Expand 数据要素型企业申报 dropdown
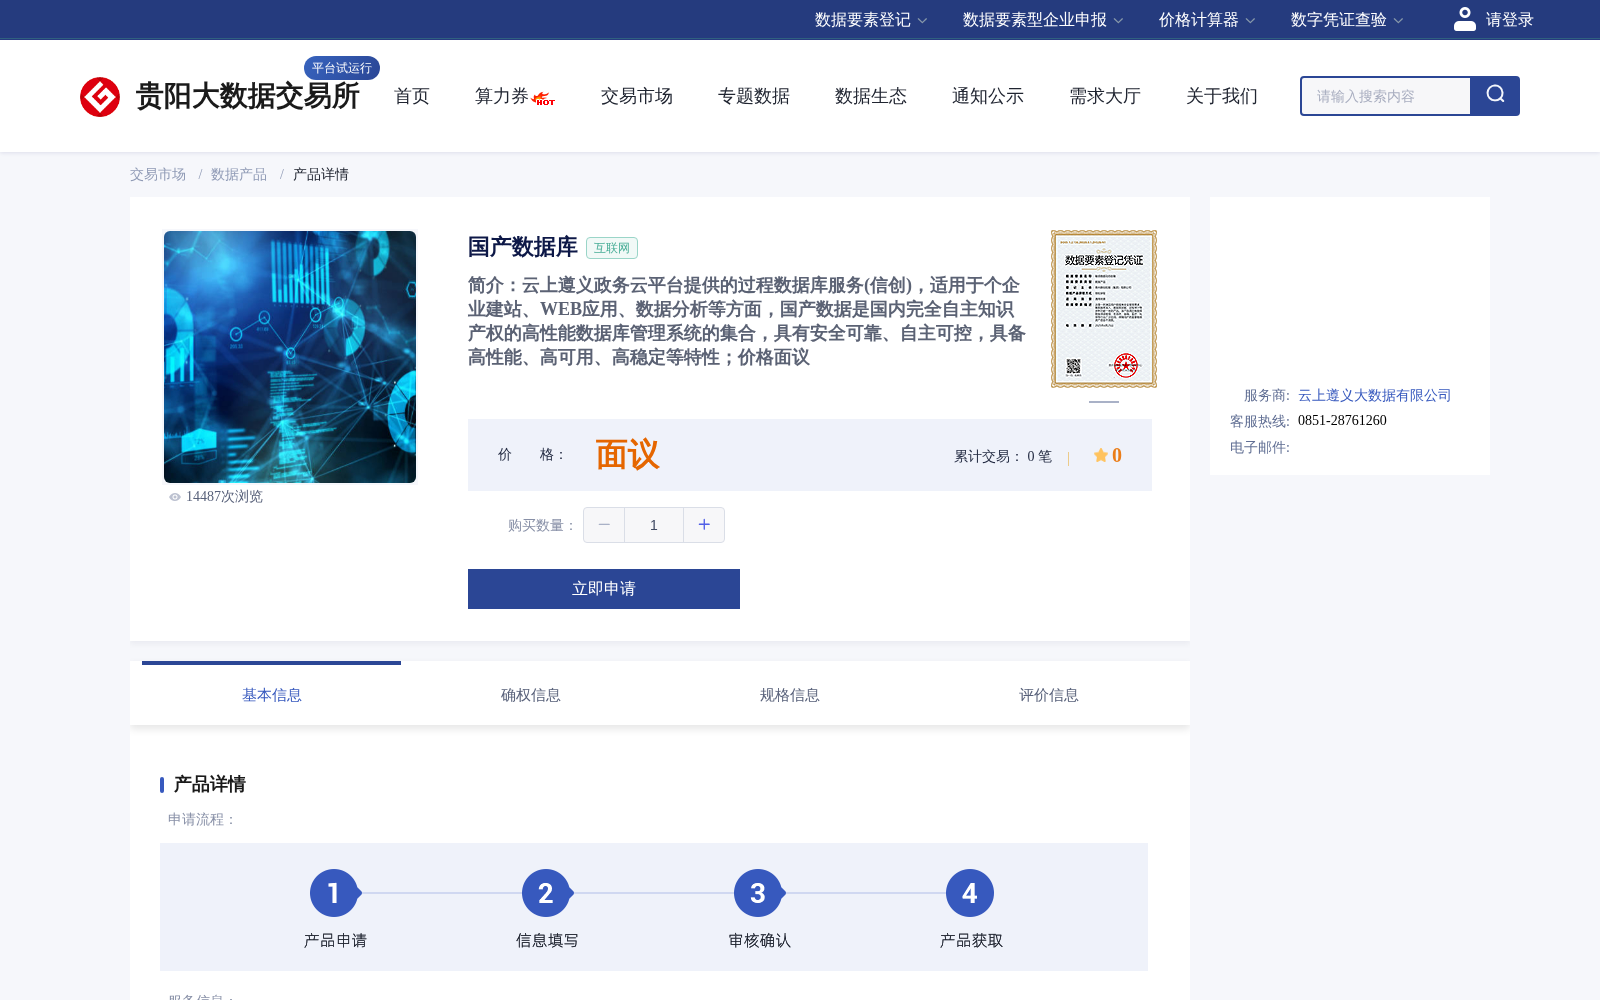Image resolution: width=1600 pixels, height=1000 pixels. pos(1043,20)
